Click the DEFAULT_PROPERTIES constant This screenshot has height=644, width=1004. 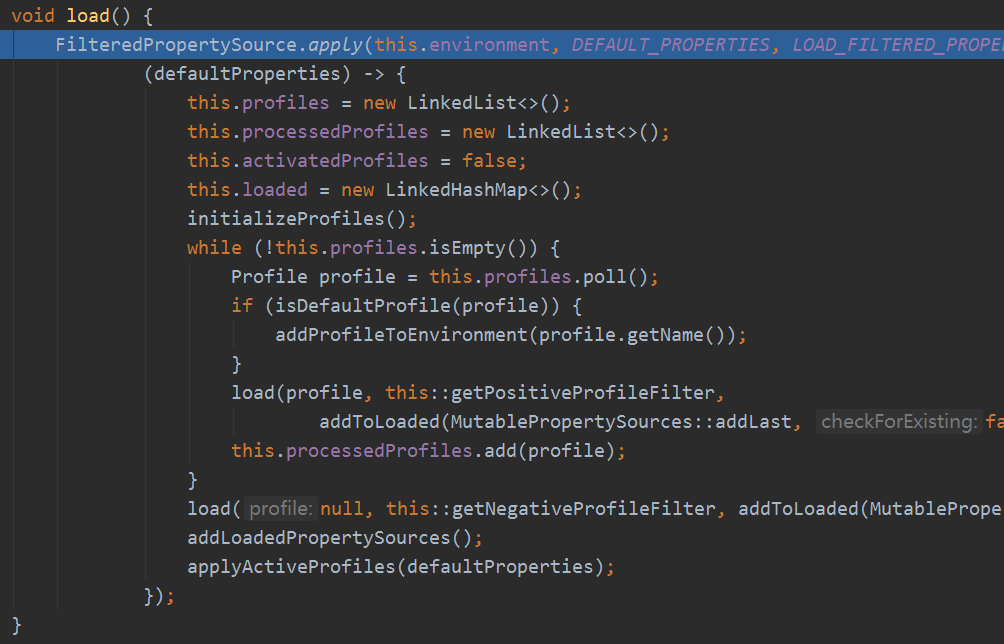[x=670, y=45]
